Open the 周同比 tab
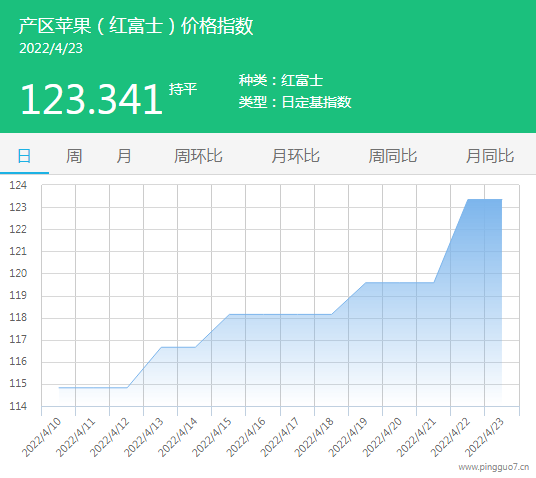536x478 pixels. point(392,156)
